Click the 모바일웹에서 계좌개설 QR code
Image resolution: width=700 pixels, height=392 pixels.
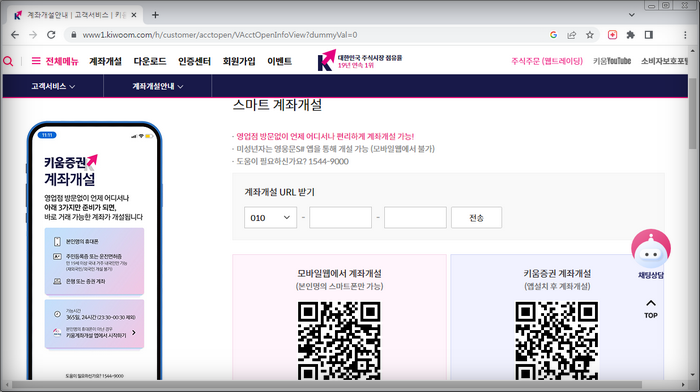pos(339,341)
